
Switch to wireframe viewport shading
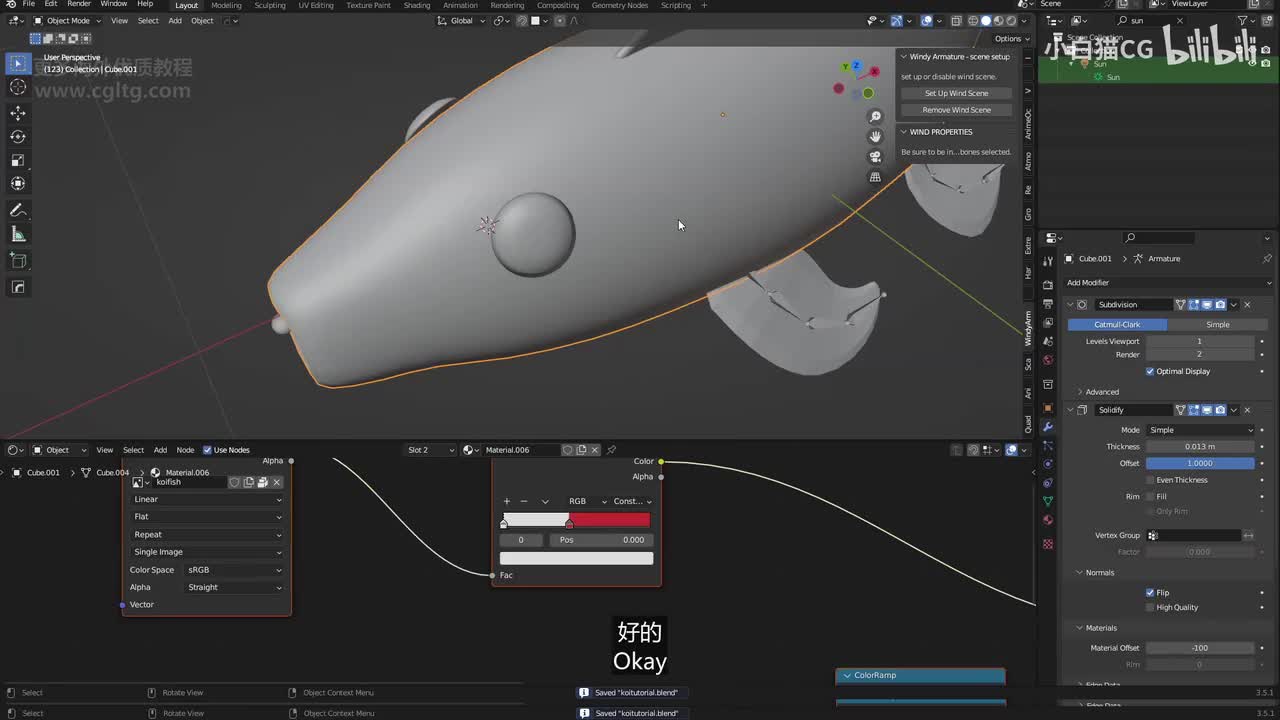coord(973,20)
